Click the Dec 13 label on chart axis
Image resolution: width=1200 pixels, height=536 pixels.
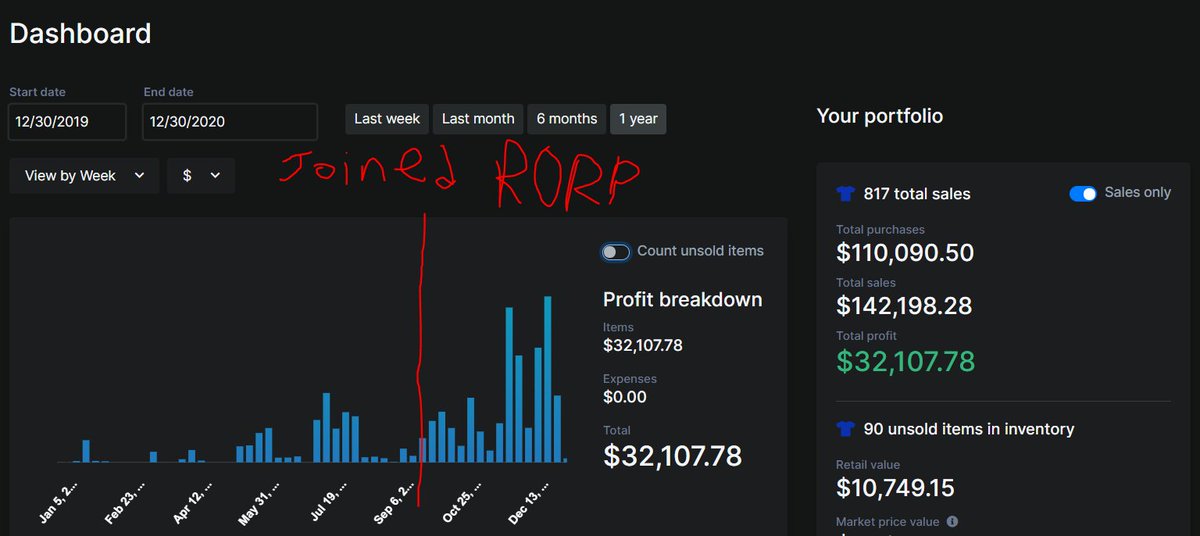click(527, 501)
